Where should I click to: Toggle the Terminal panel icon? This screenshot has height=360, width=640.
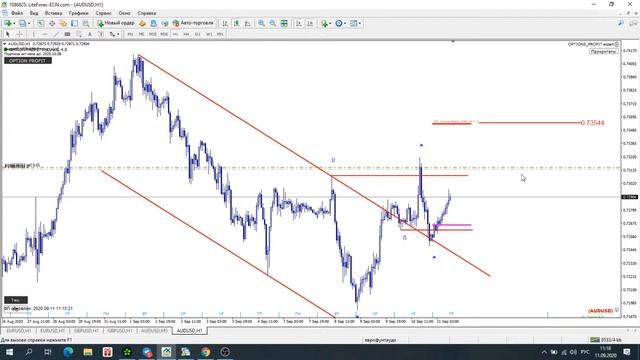[x=74, y=23]
